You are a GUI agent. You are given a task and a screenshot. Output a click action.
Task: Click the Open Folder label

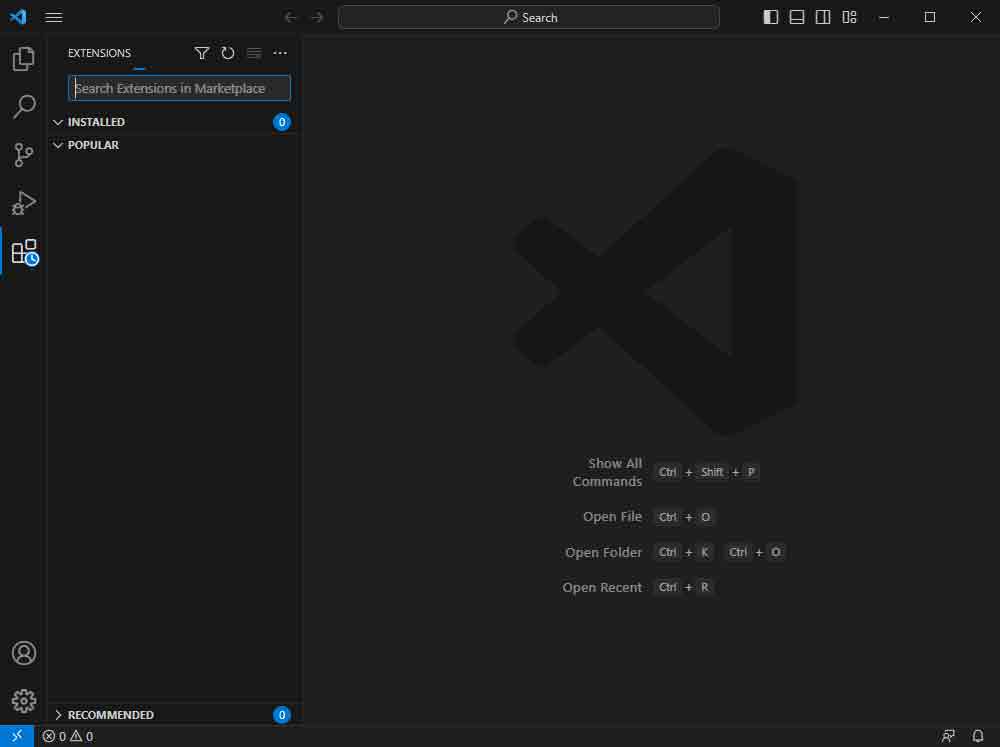coord(603,552)
